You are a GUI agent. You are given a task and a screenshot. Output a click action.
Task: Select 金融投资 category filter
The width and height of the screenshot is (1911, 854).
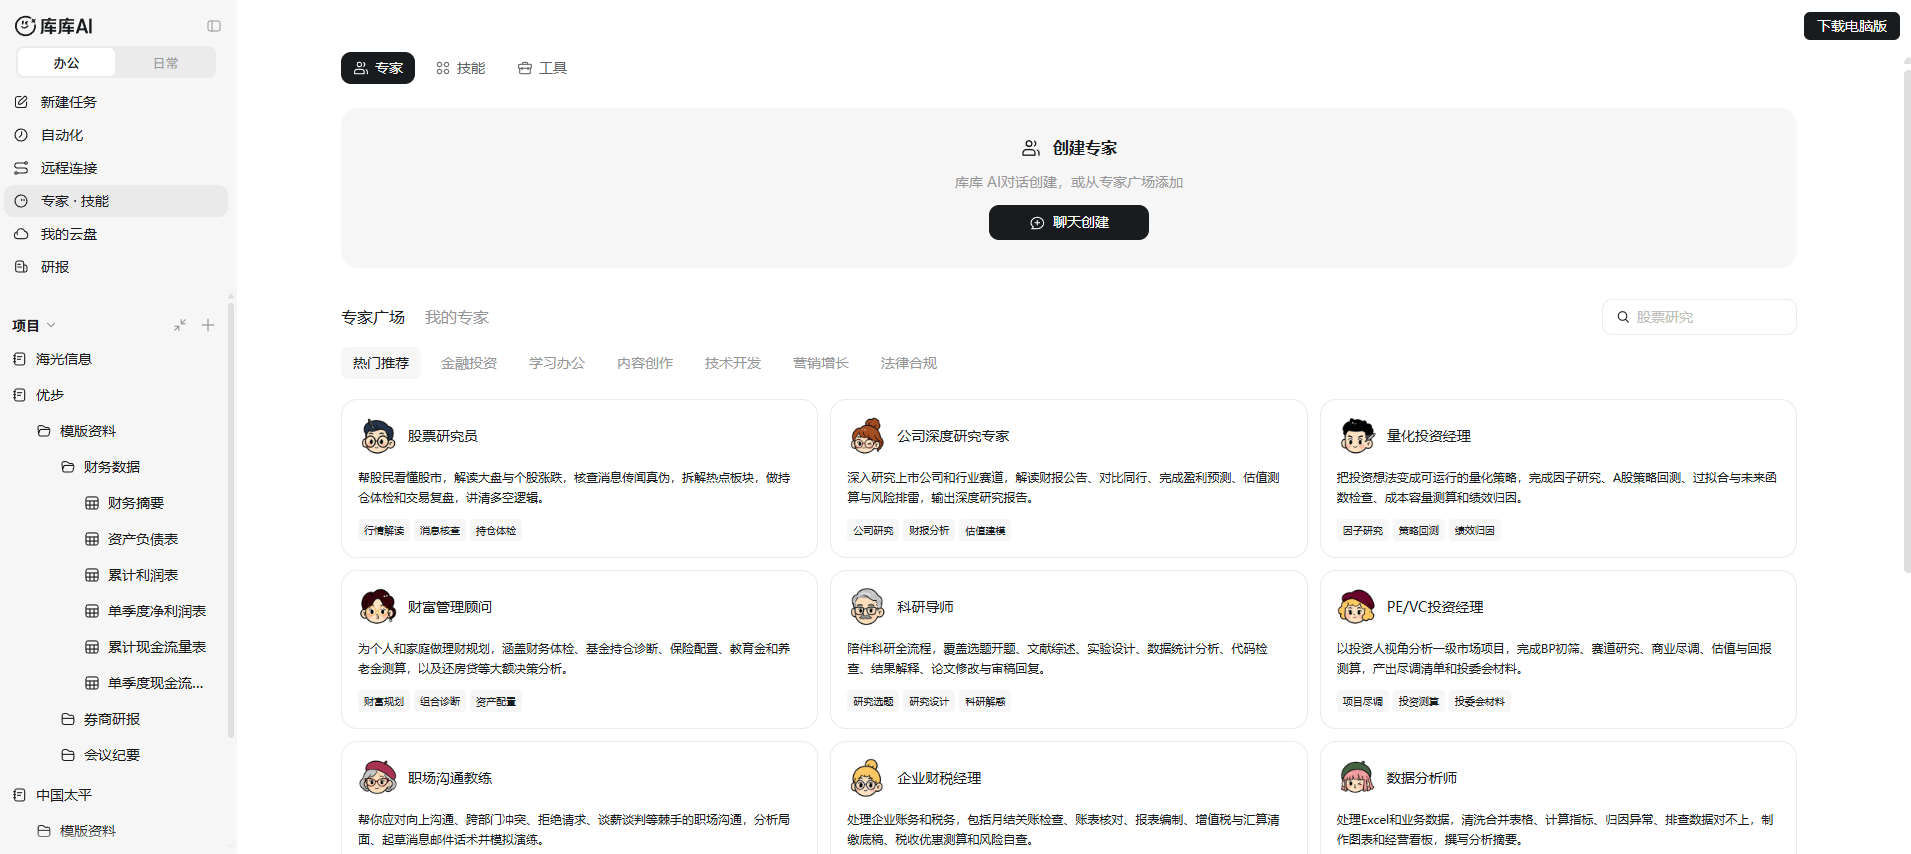pos(469,363)
